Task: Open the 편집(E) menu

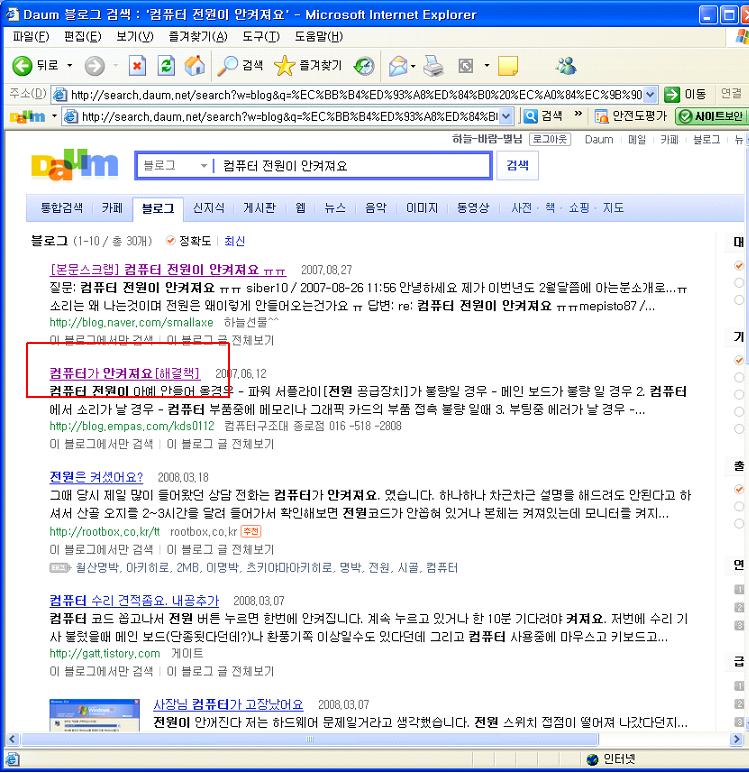Action: [x=82, y=36]
